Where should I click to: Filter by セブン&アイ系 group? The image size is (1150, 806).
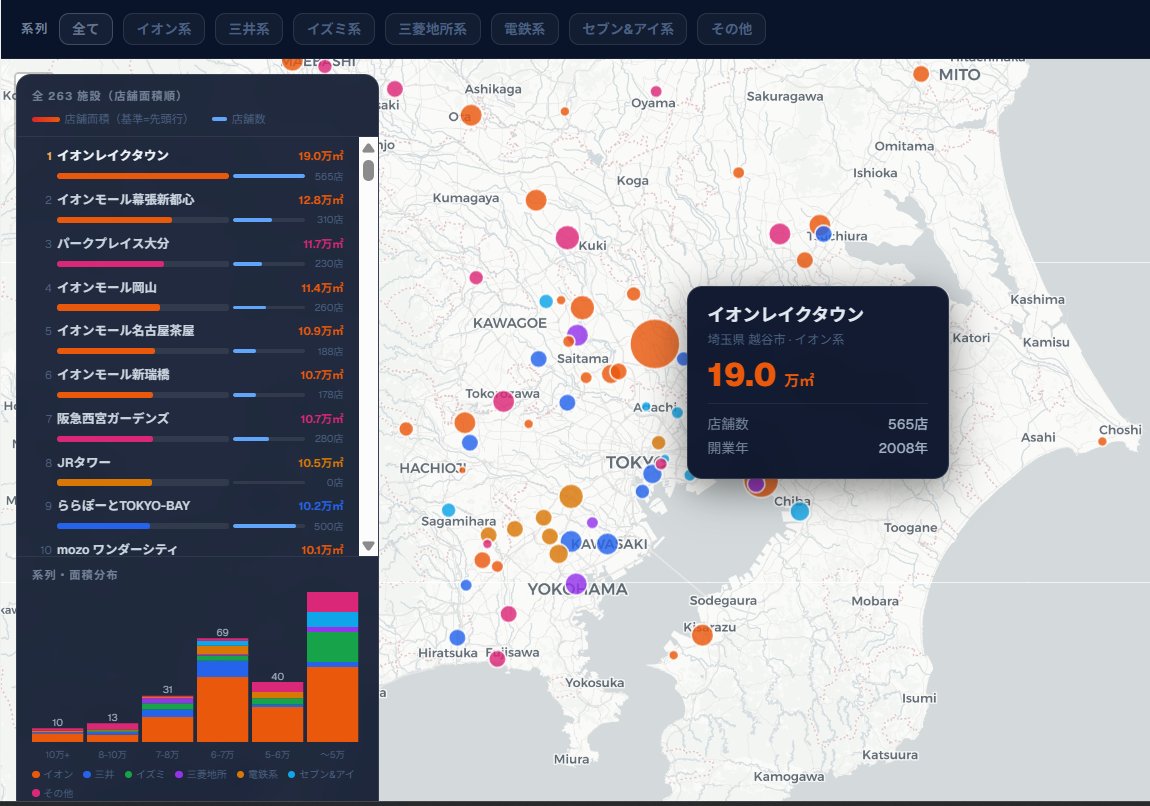point(628,29)
